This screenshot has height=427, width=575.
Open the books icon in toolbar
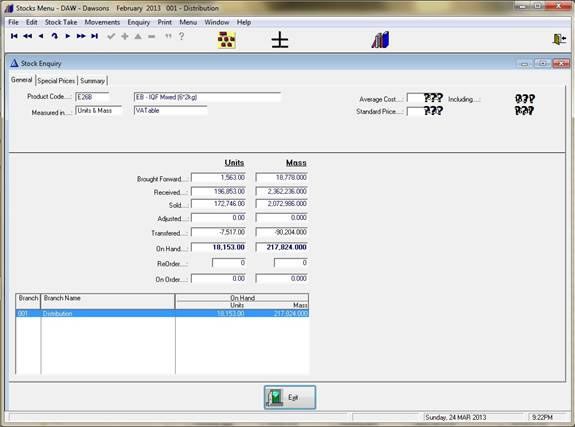coord(381,40)
